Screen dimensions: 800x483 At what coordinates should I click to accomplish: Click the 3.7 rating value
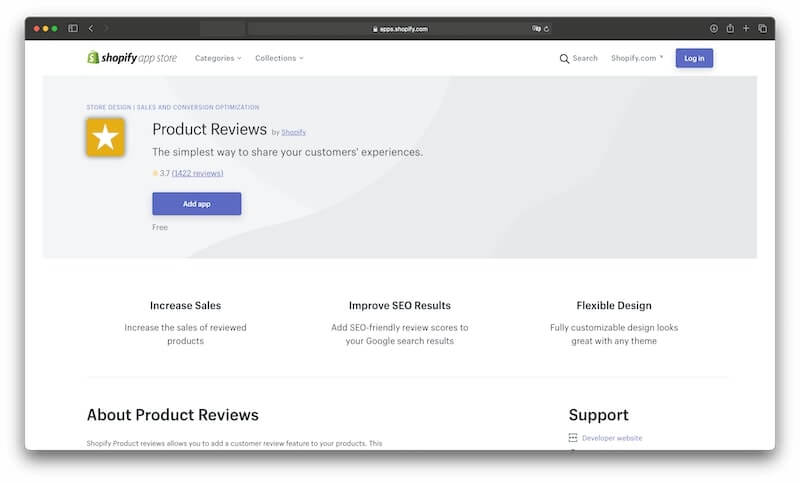tap(164, 173)
